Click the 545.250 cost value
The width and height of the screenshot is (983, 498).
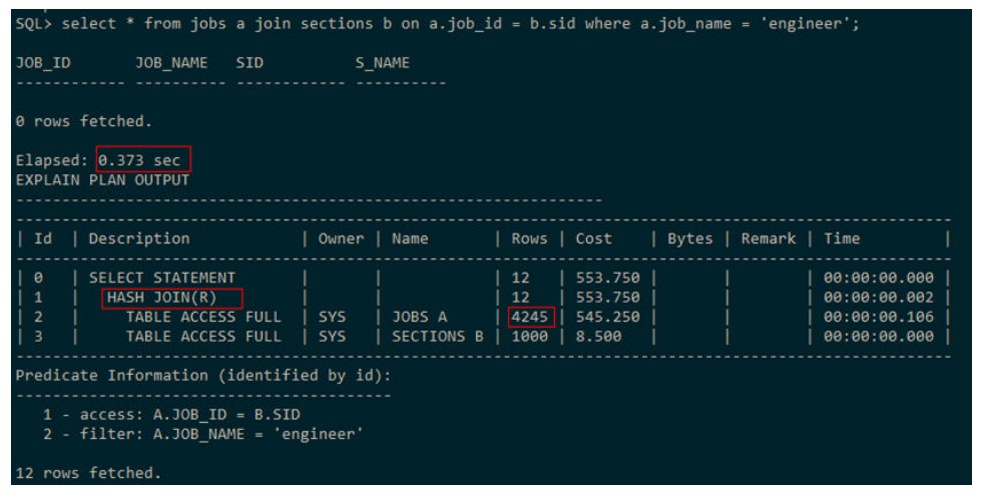coord(605,317)
